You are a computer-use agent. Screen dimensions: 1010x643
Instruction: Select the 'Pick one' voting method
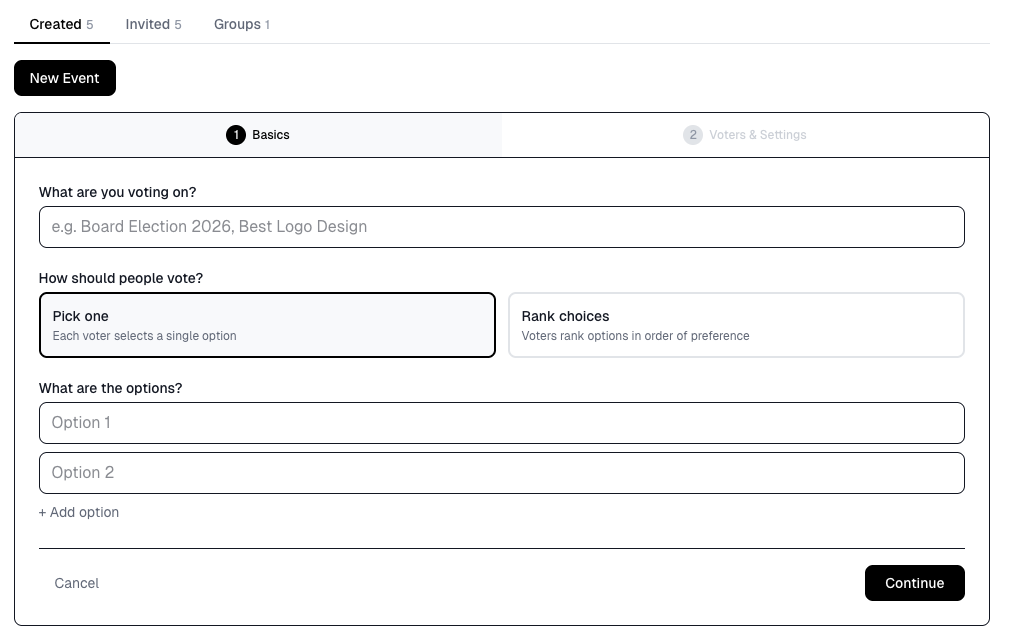point(267,325)
